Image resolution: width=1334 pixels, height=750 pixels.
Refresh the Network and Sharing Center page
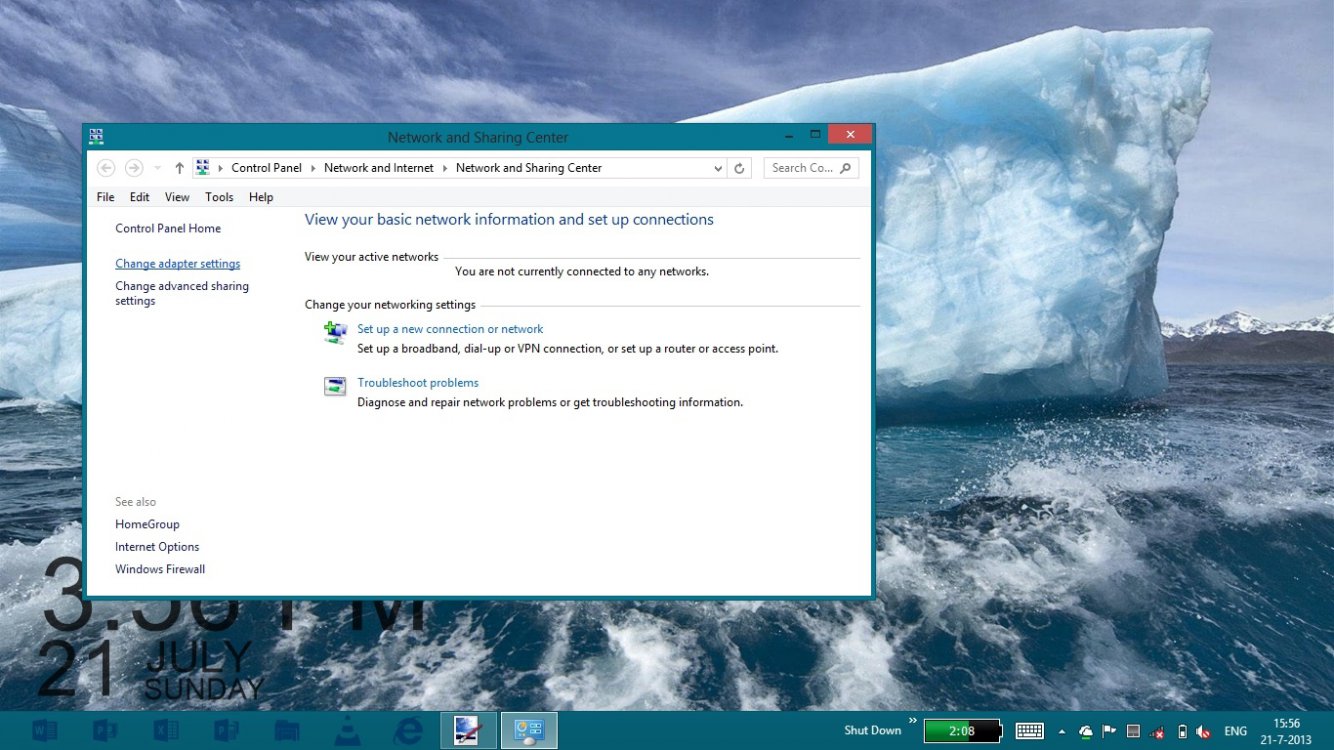[739, 168]
